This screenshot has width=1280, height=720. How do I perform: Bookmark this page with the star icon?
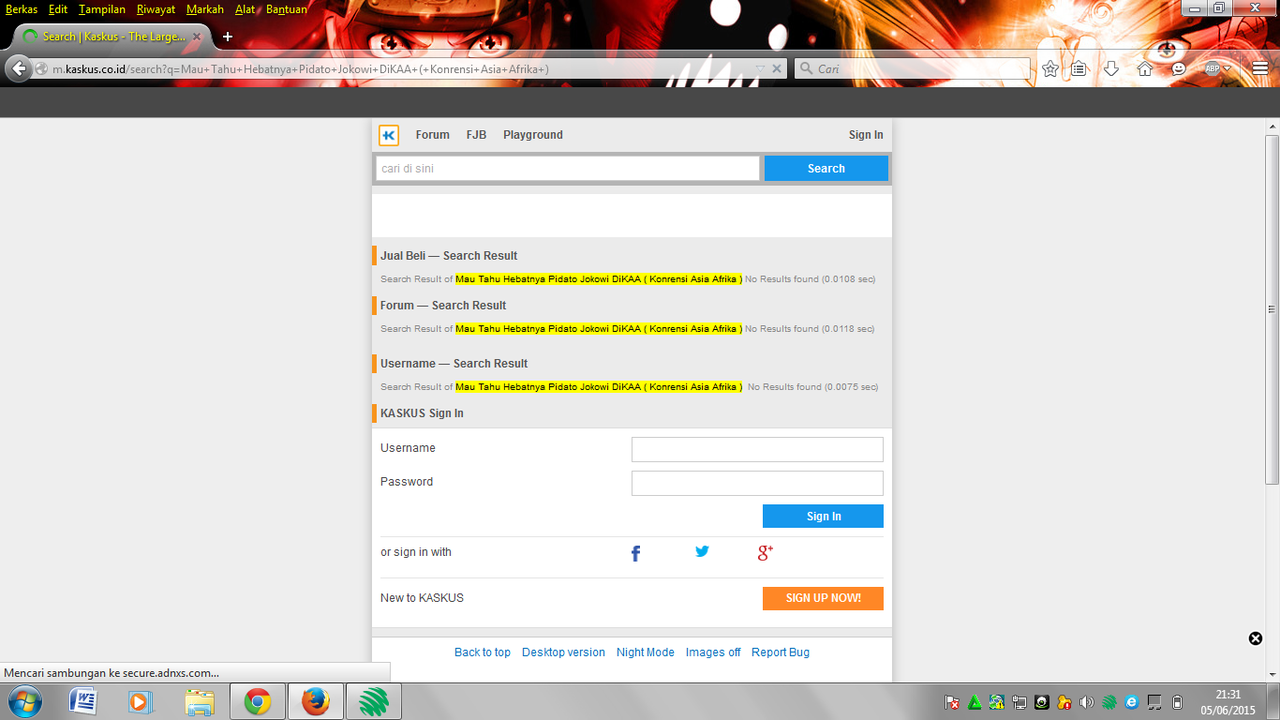pyautogui.click(x=1050, y=69)
